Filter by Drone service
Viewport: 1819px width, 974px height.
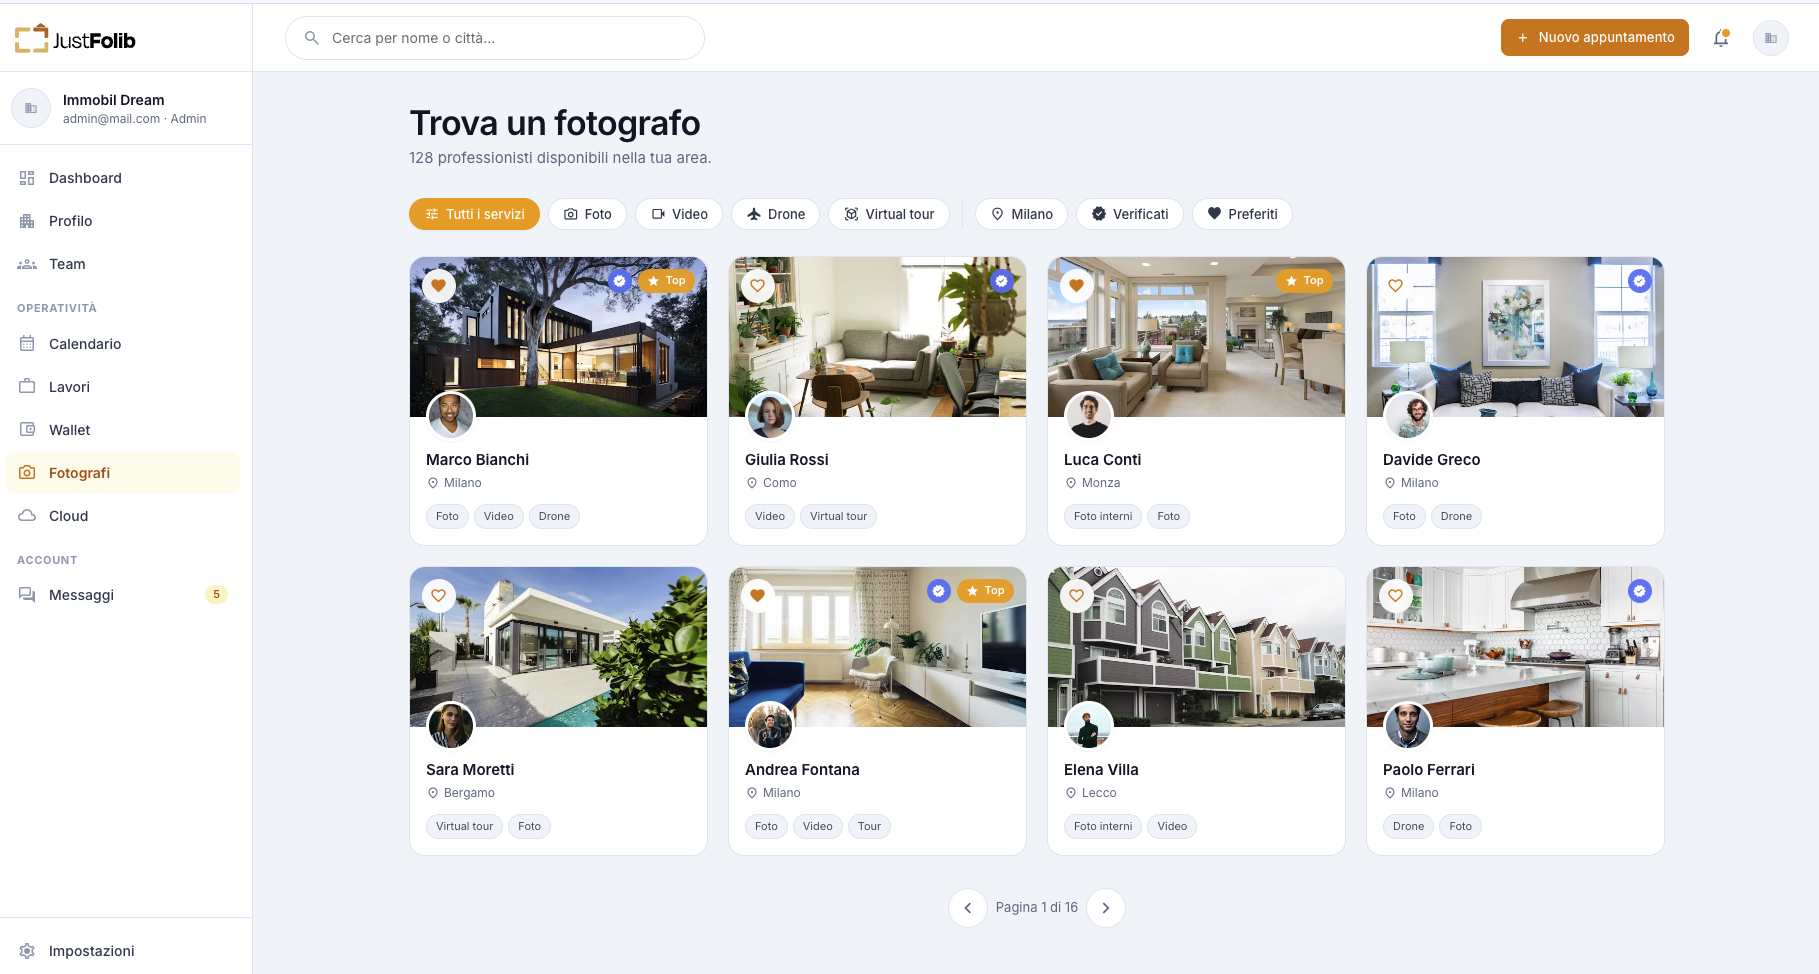(776, 214)
